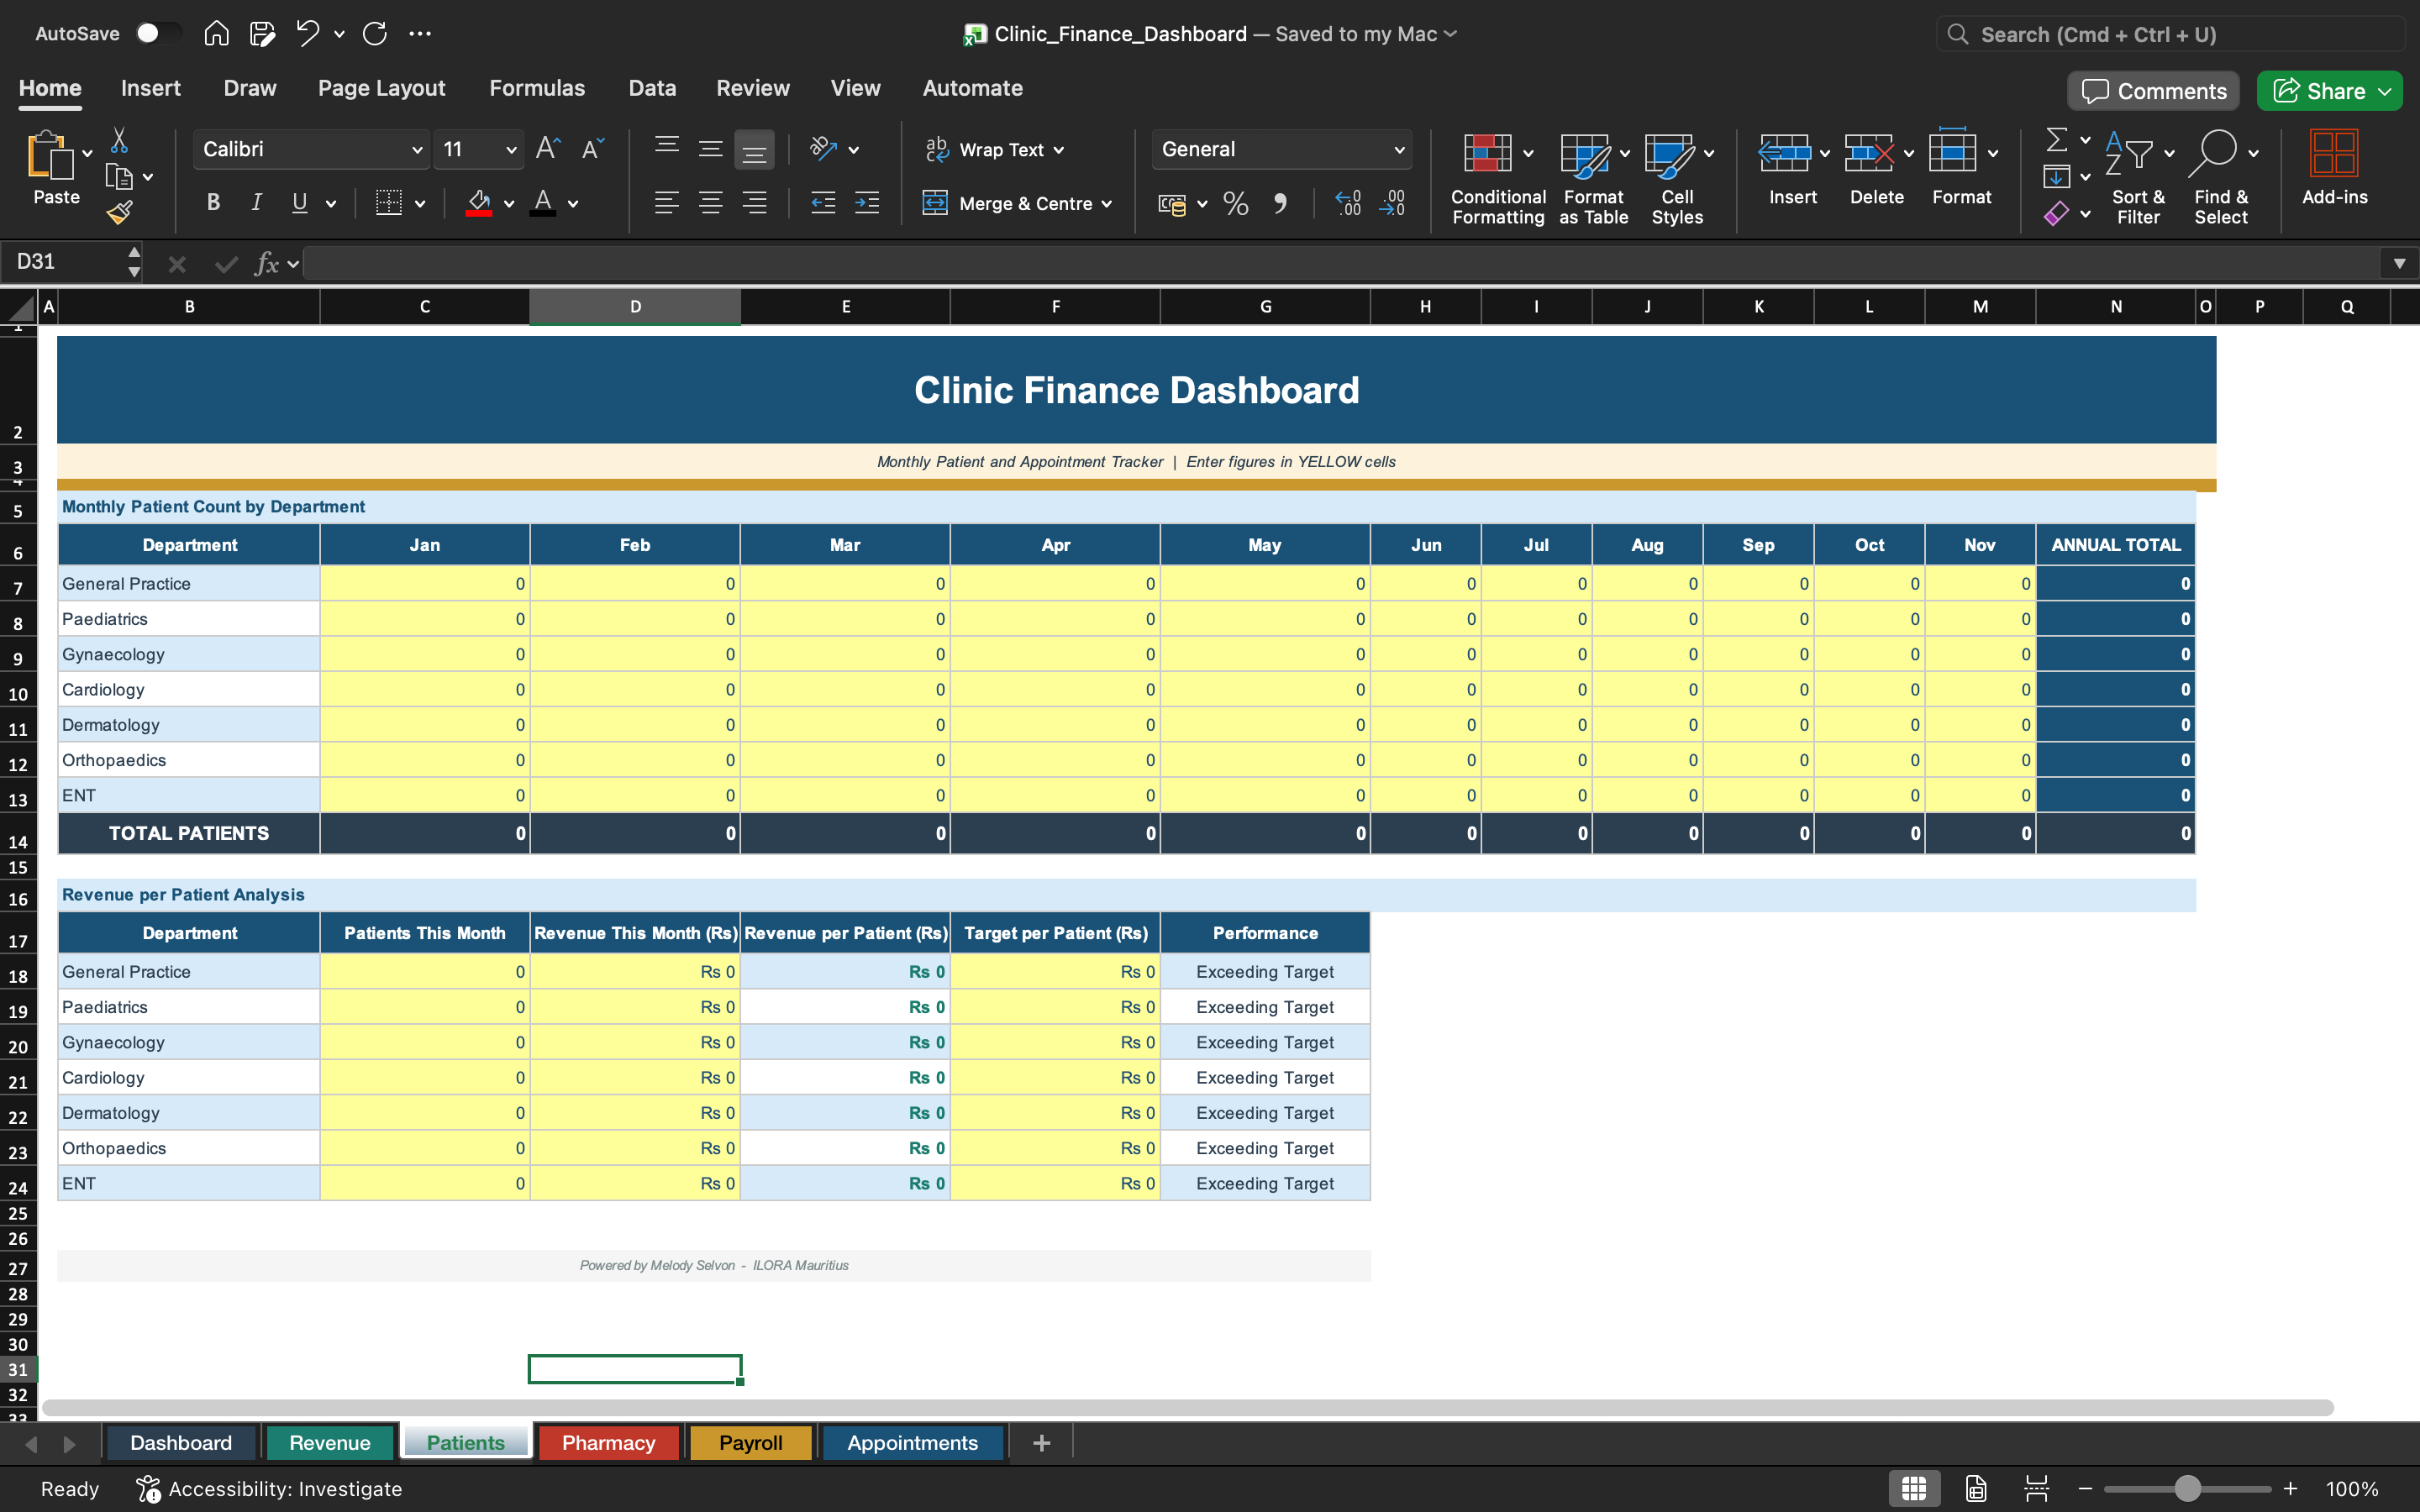This screenshot has height=1512, width=2420.
Task: Click the Copy icon
Action: tap(119, 177)
